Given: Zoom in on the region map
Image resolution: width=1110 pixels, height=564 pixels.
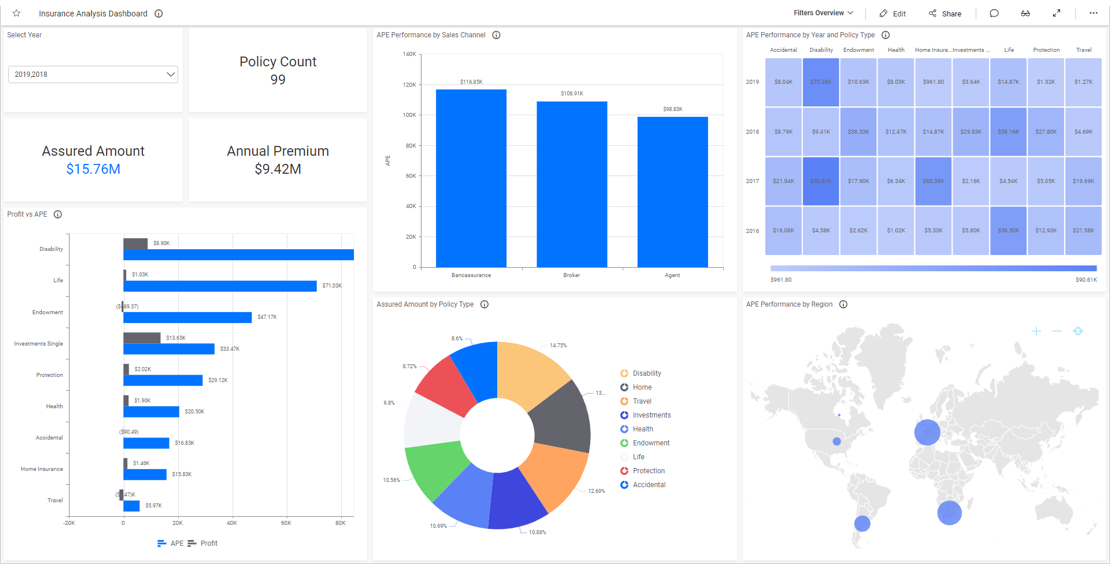Looking at the screenshot, I should (1036, 331).
